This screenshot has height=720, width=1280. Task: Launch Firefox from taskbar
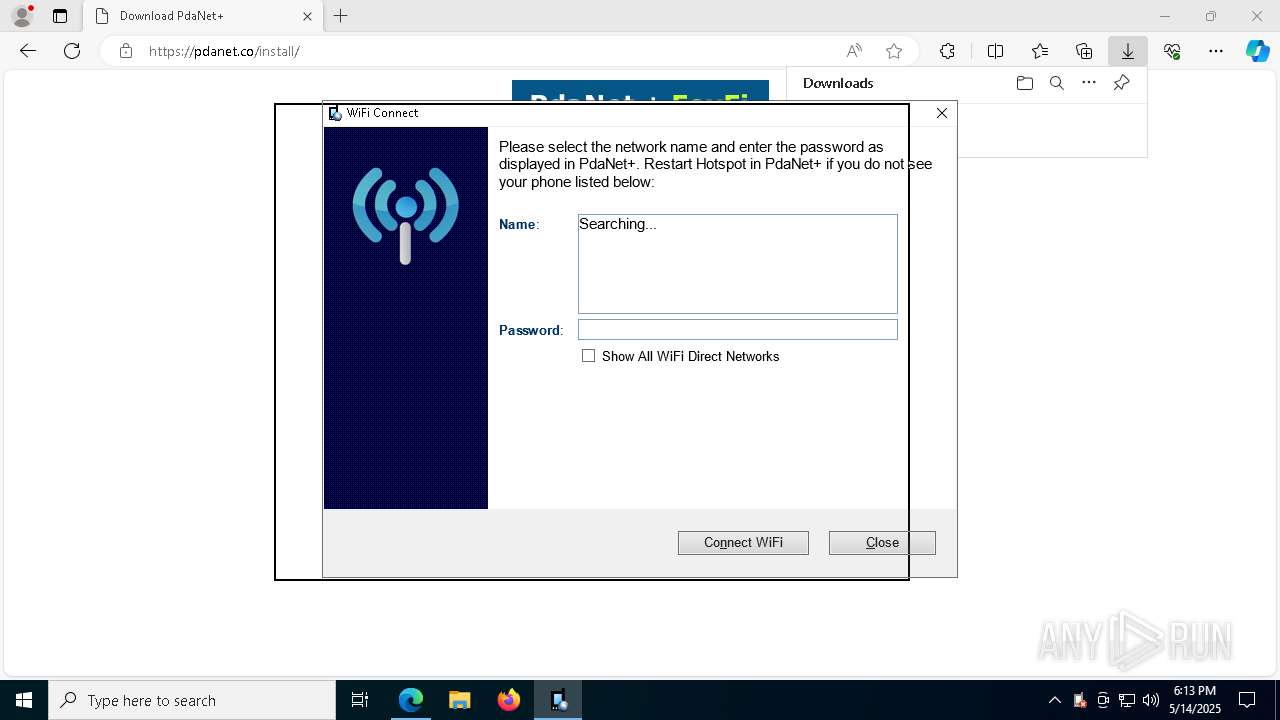point(509,700)
